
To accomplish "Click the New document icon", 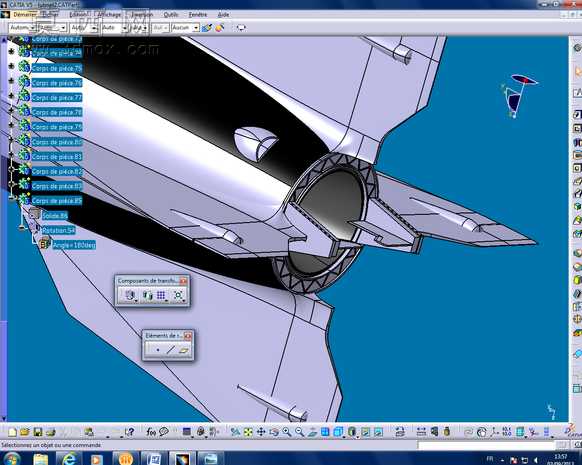I will point(12,432).
